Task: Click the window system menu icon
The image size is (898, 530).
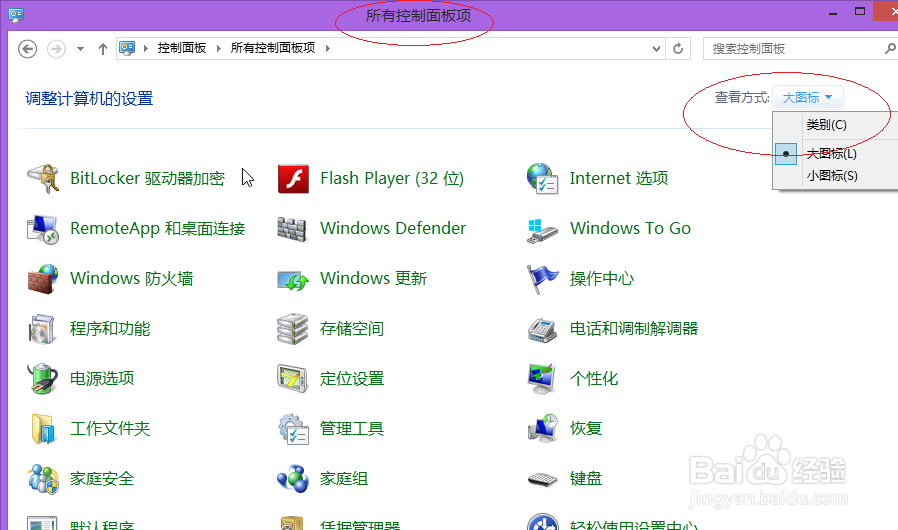Action: click(x=15, y=15)
